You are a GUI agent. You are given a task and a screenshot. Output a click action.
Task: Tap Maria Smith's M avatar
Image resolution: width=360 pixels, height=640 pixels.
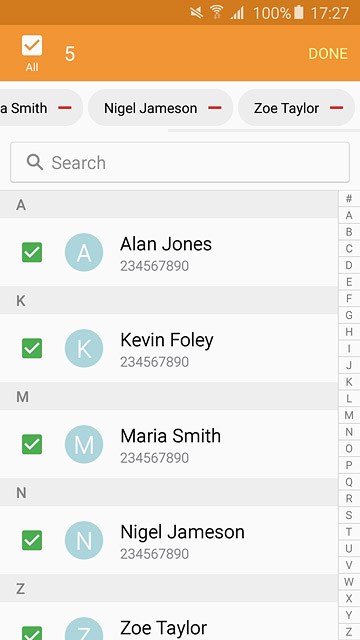pyautogui.click(x=84, y=444)
